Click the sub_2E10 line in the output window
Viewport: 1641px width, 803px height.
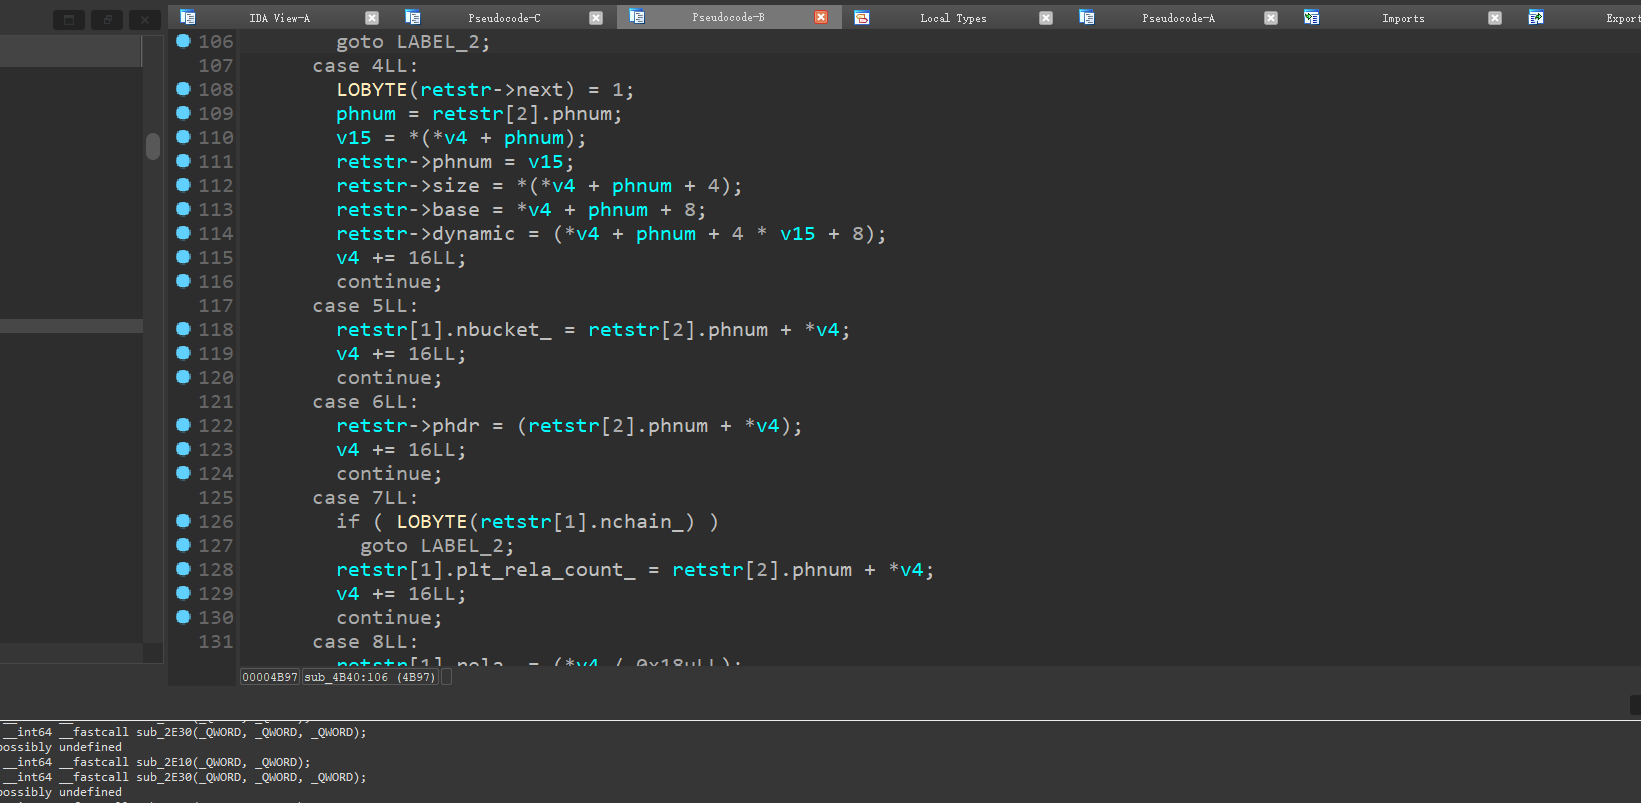pos(158,762)
